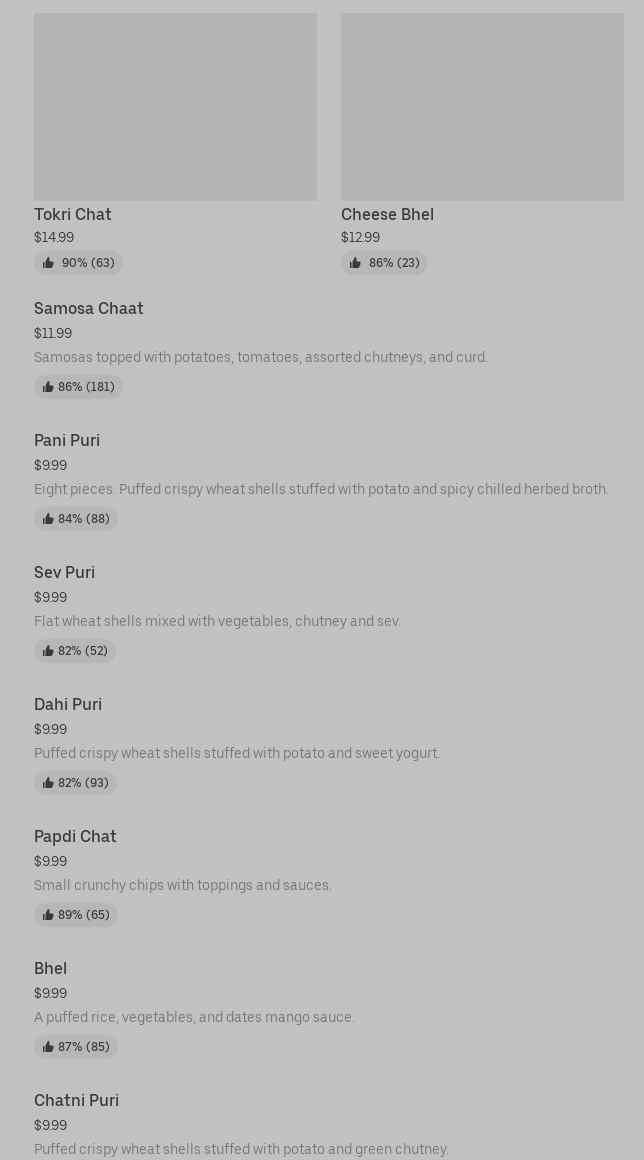Select Dahi Puri item name
644x1160 pixels.
68,704
